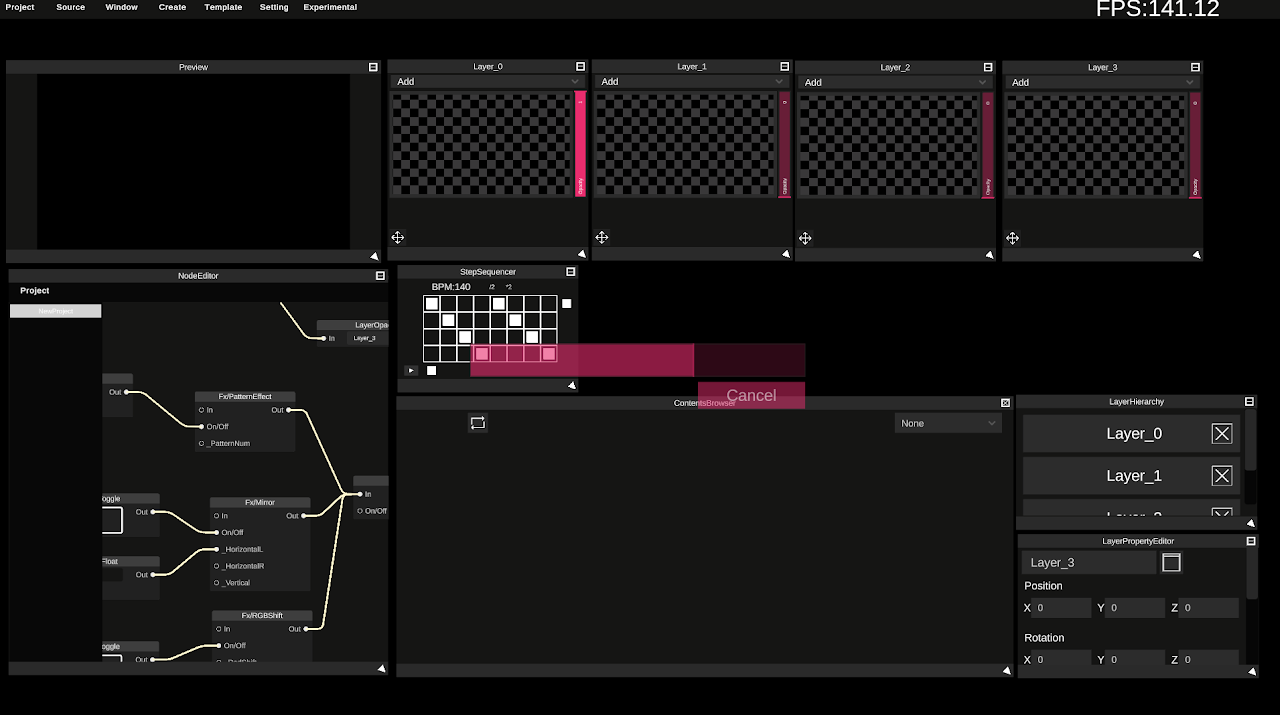The image size is (1280, 715).
Task: Click the /2 BPM divider button
Action: click(491, 287)
